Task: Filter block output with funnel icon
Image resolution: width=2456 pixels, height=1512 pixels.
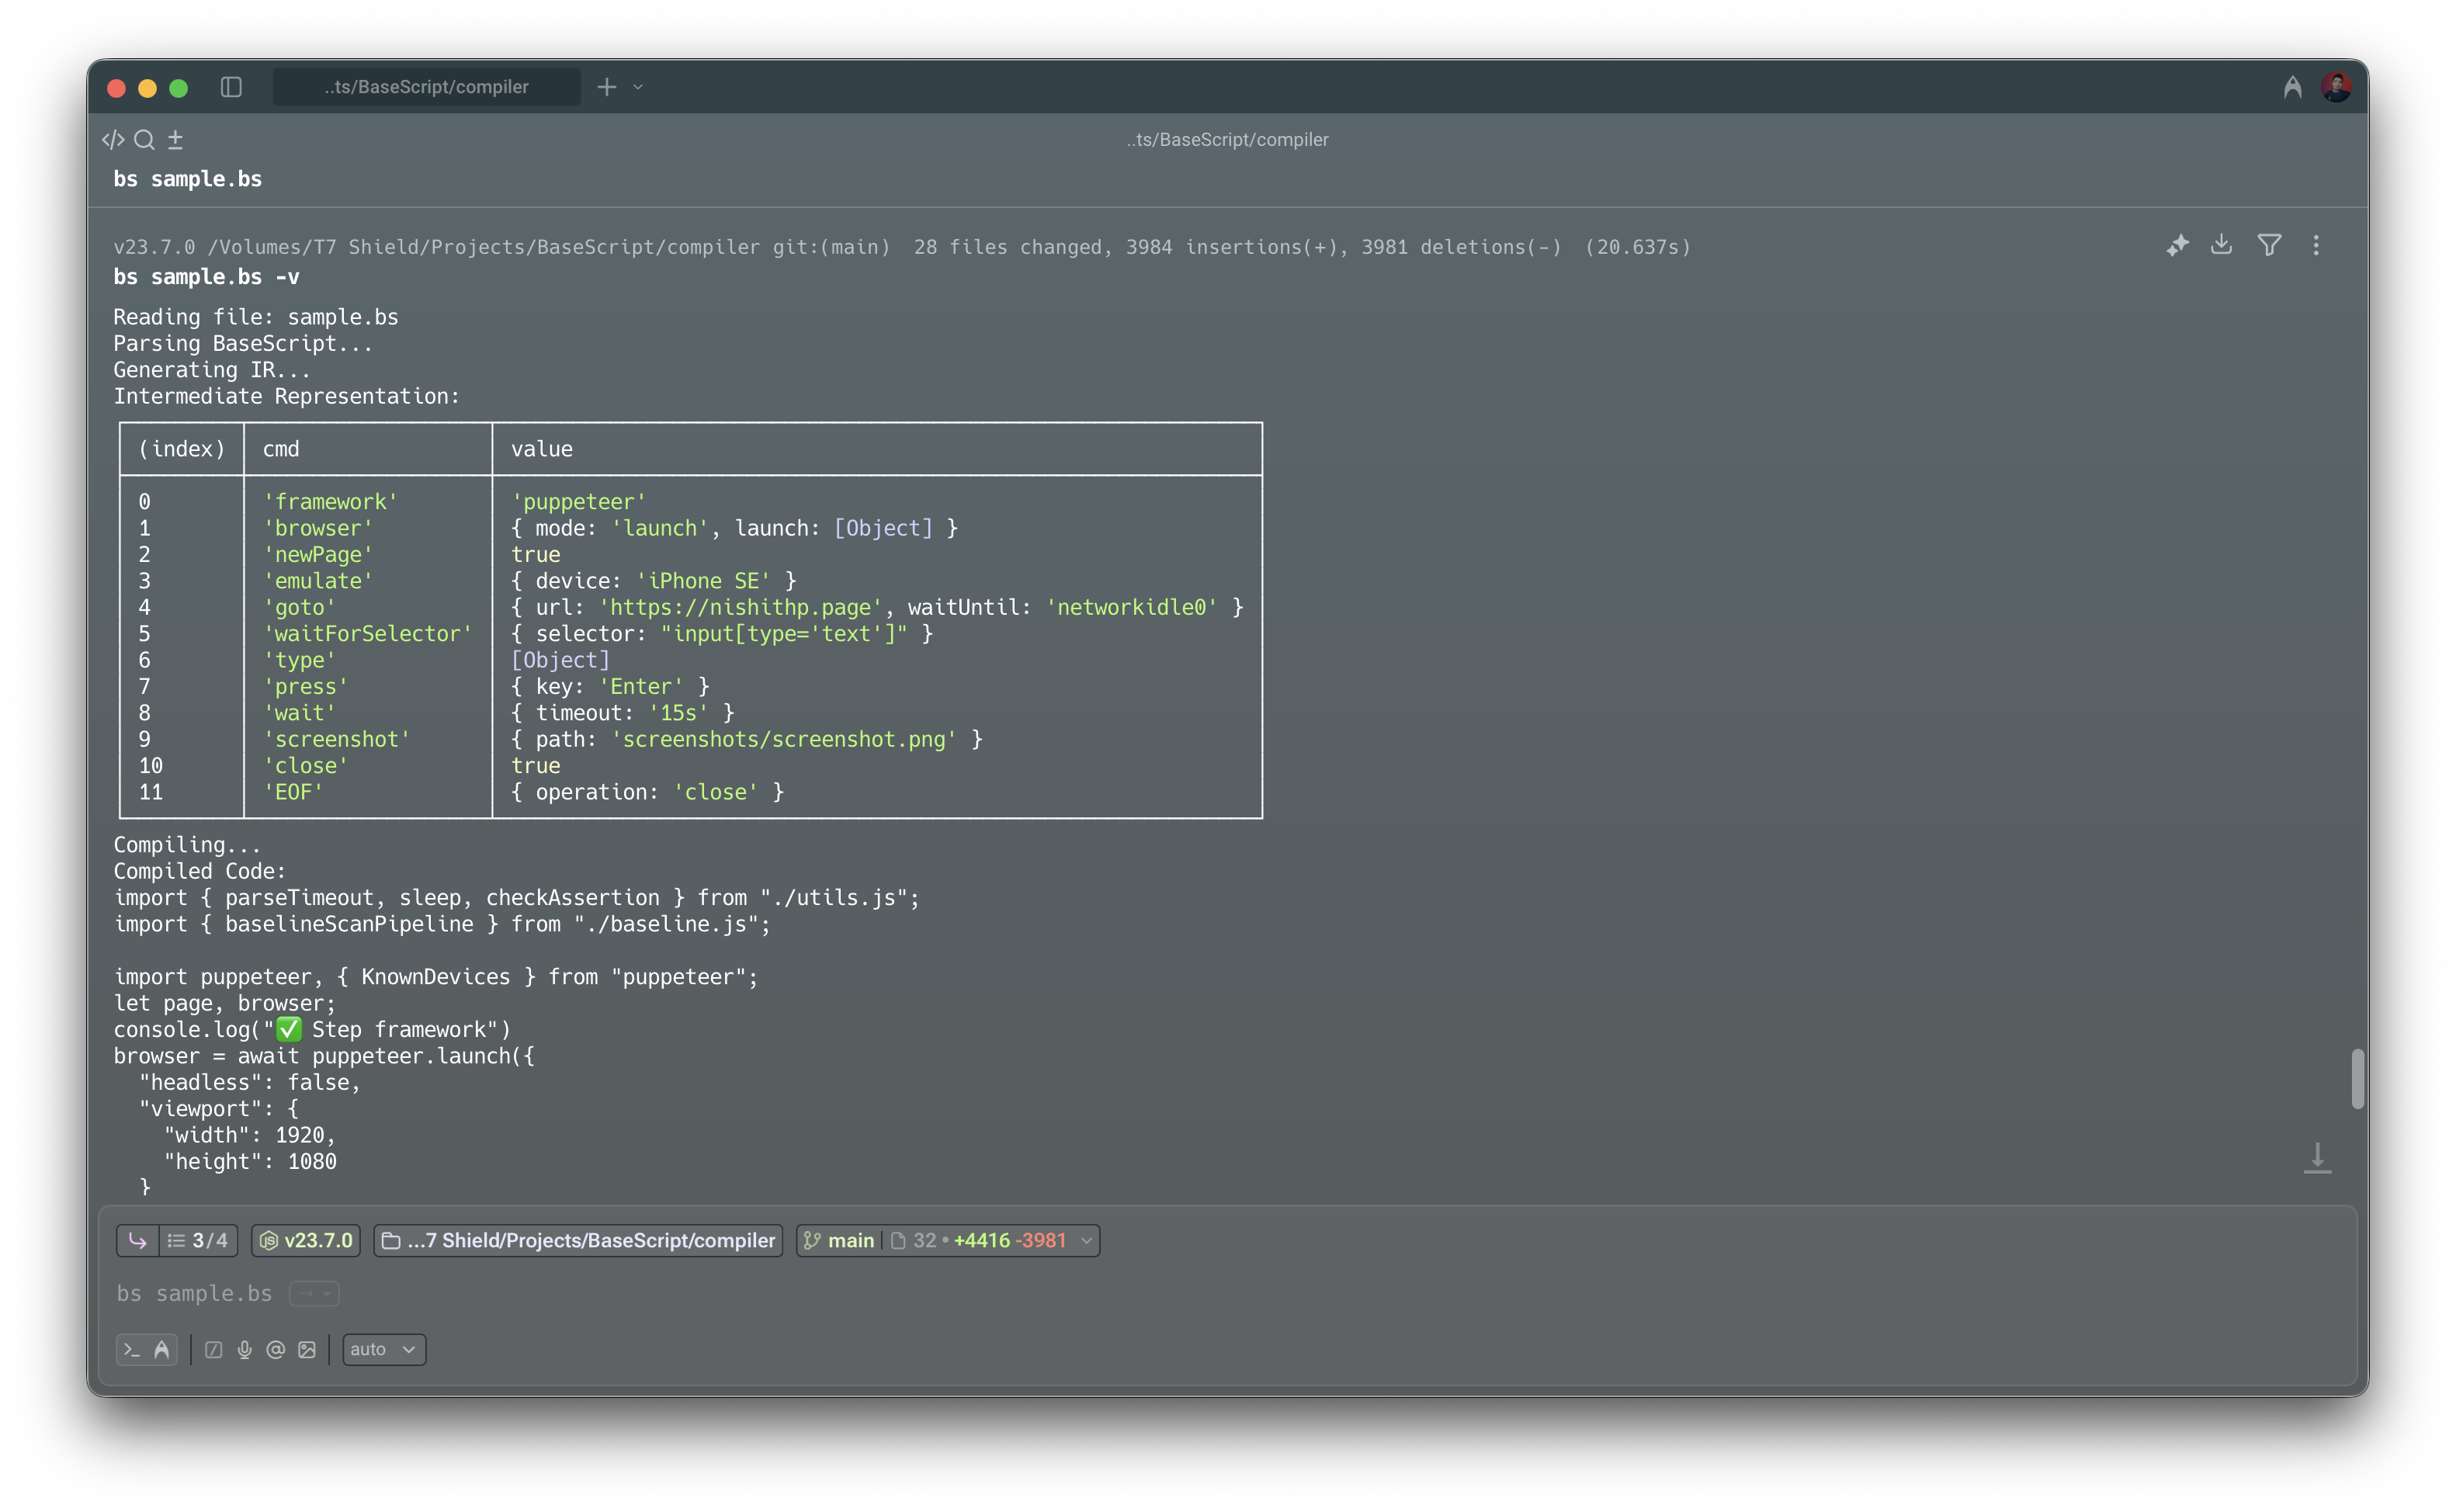Action: click(x=2269, y=245)
